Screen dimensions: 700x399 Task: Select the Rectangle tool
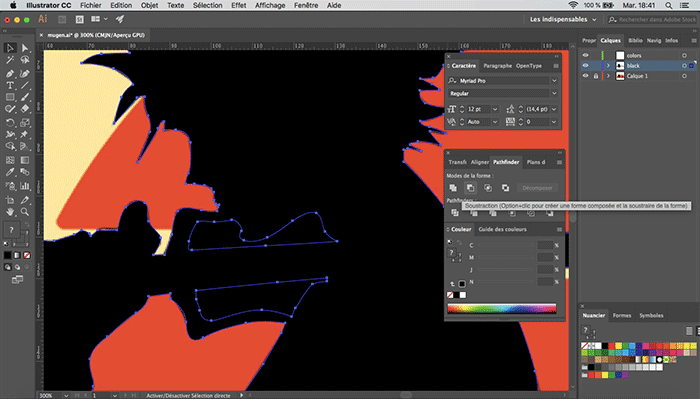tap(10, 97)
